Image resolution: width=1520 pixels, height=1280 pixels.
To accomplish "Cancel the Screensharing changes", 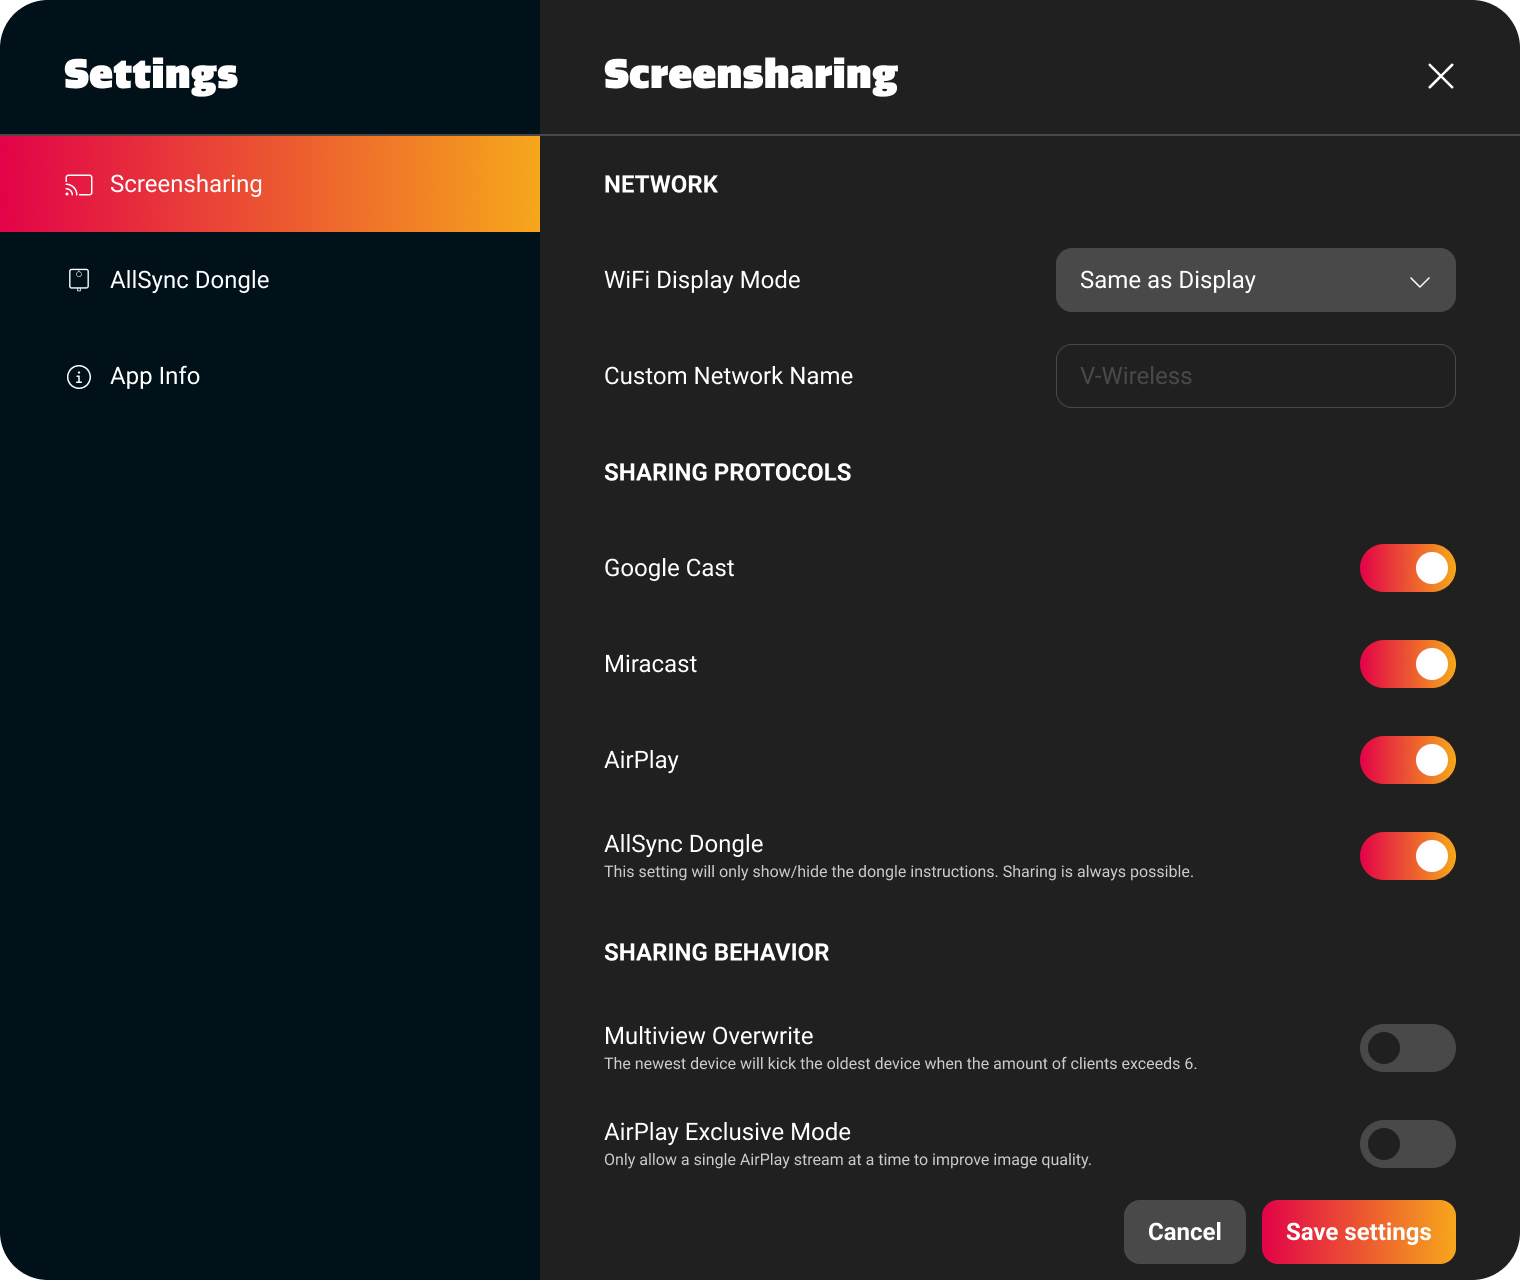I will 1184,1232.
